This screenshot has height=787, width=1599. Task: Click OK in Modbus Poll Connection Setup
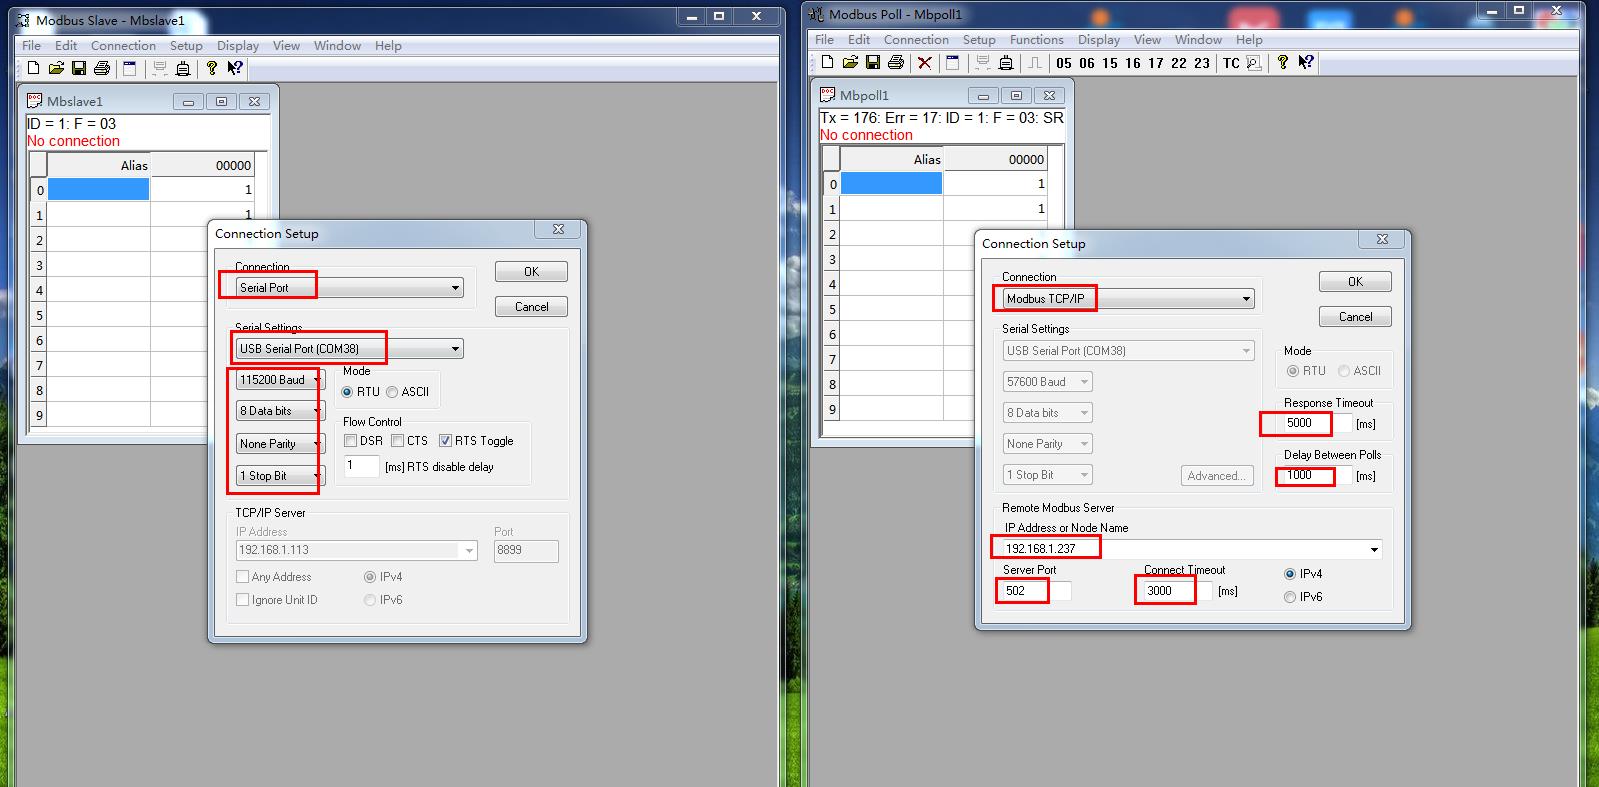(x=1355, y=282)
